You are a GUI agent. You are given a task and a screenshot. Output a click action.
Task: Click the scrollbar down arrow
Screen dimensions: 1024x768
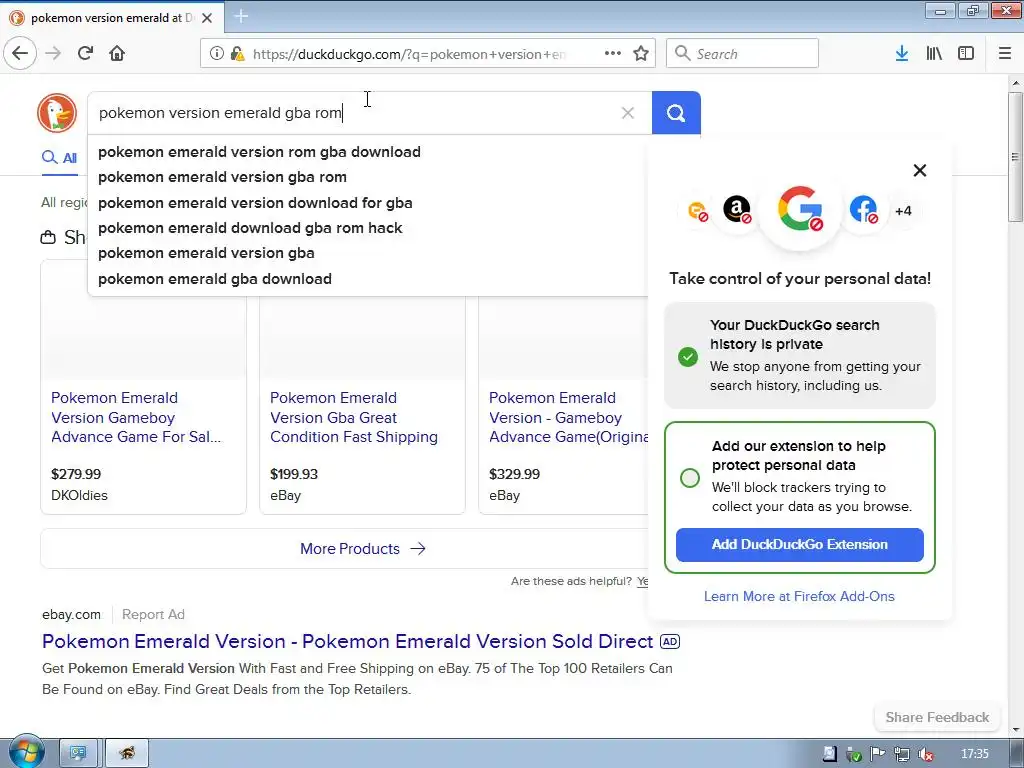click(1015, 729)
